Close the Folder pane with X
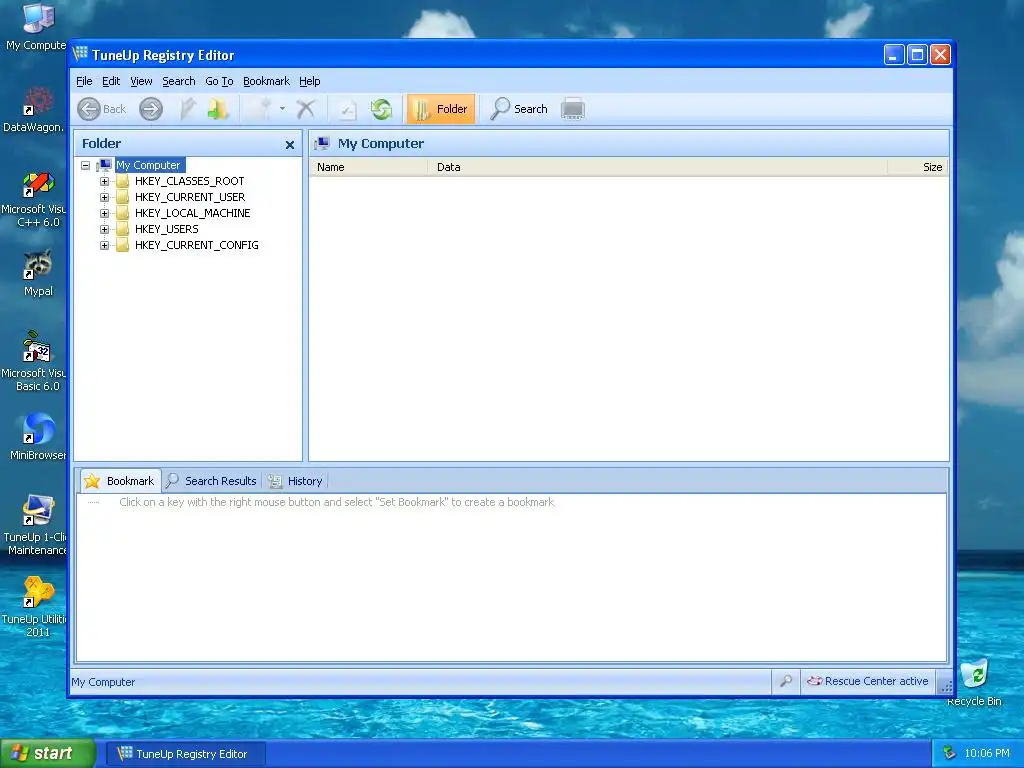Viewport: 1024px width, 768px height. coord(290,145)
